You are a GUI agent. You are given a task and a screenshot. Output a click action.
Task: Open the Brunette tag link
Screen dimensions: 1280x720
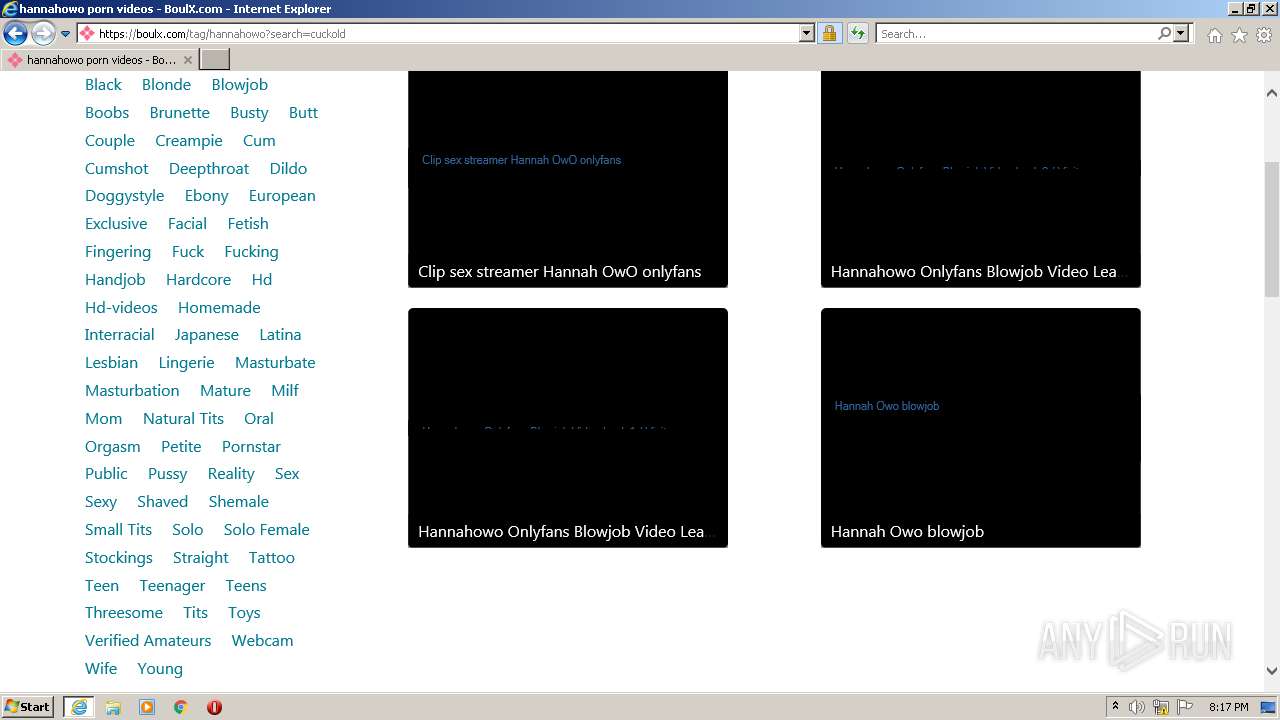[x=180, y=113]
